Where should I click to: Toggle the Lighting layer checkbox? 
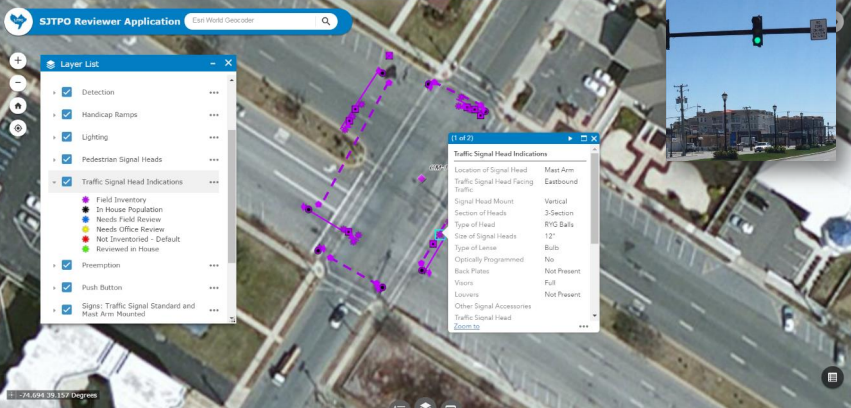67,137
